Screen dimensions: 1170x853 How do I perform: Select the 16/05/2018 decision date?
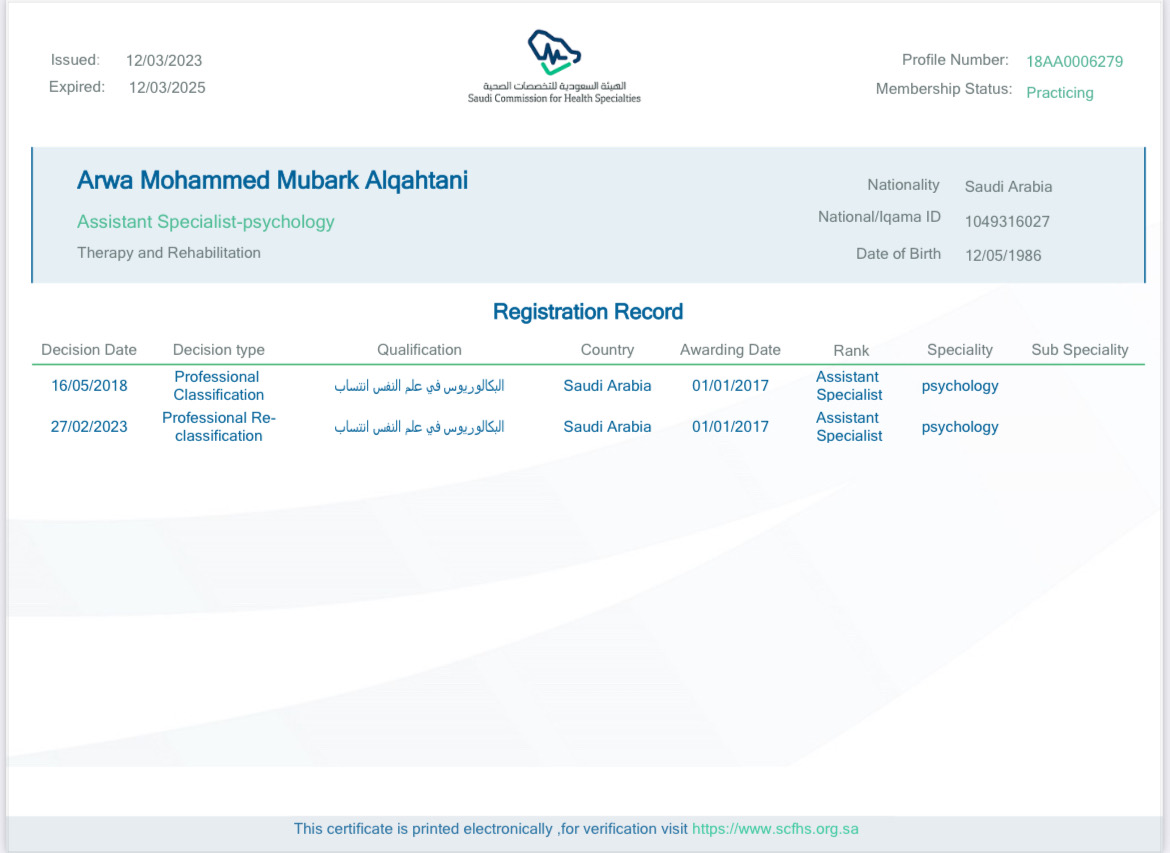89,386
